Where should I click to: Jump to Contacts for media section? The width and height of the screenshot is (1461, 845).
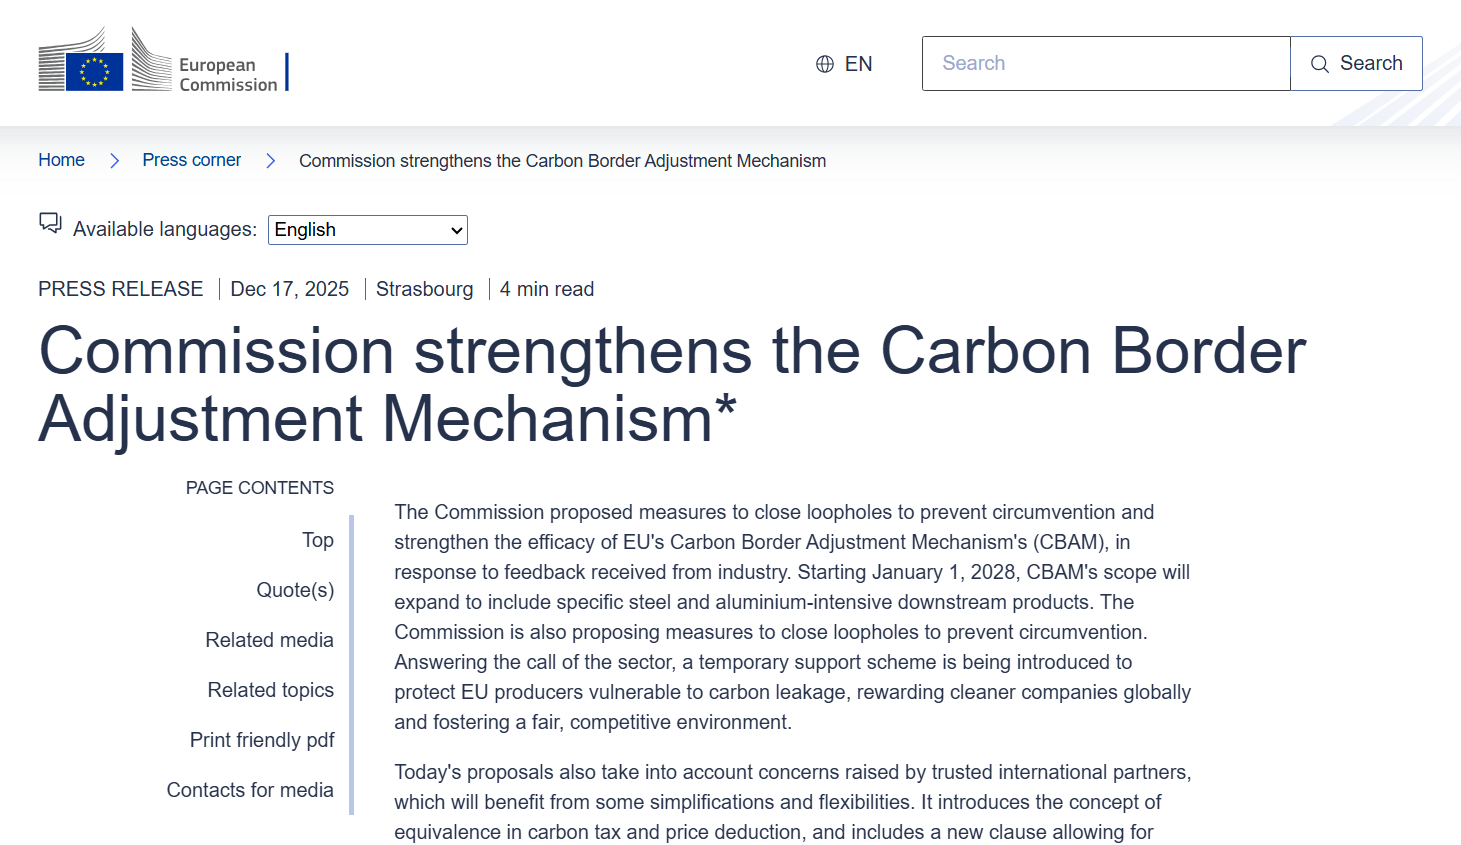(250, 790)
